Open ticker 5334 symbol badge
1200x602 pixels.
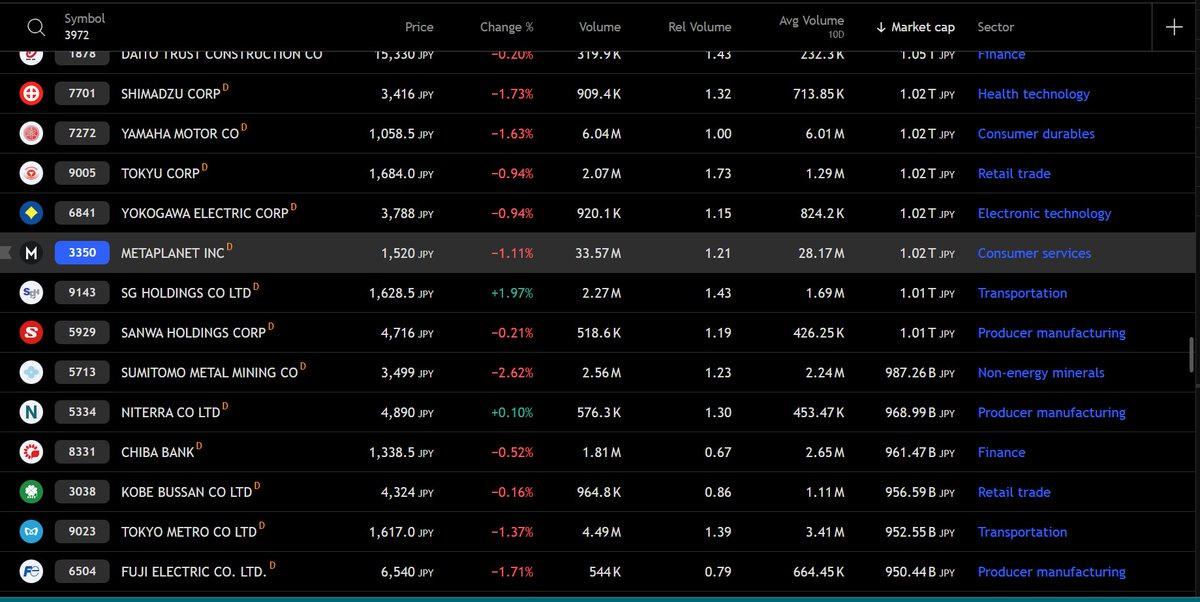click(82, 412)
